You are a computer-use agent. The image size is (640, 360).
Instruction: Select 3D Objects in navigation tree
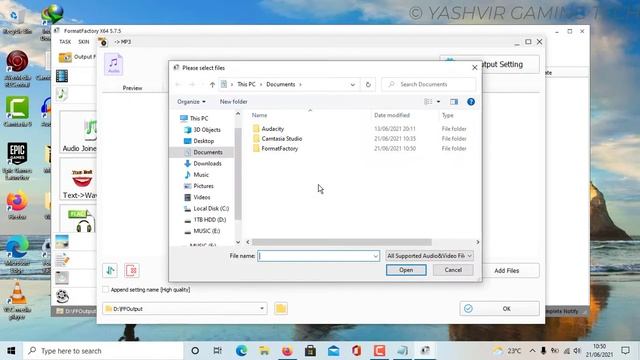click(207, 130)
